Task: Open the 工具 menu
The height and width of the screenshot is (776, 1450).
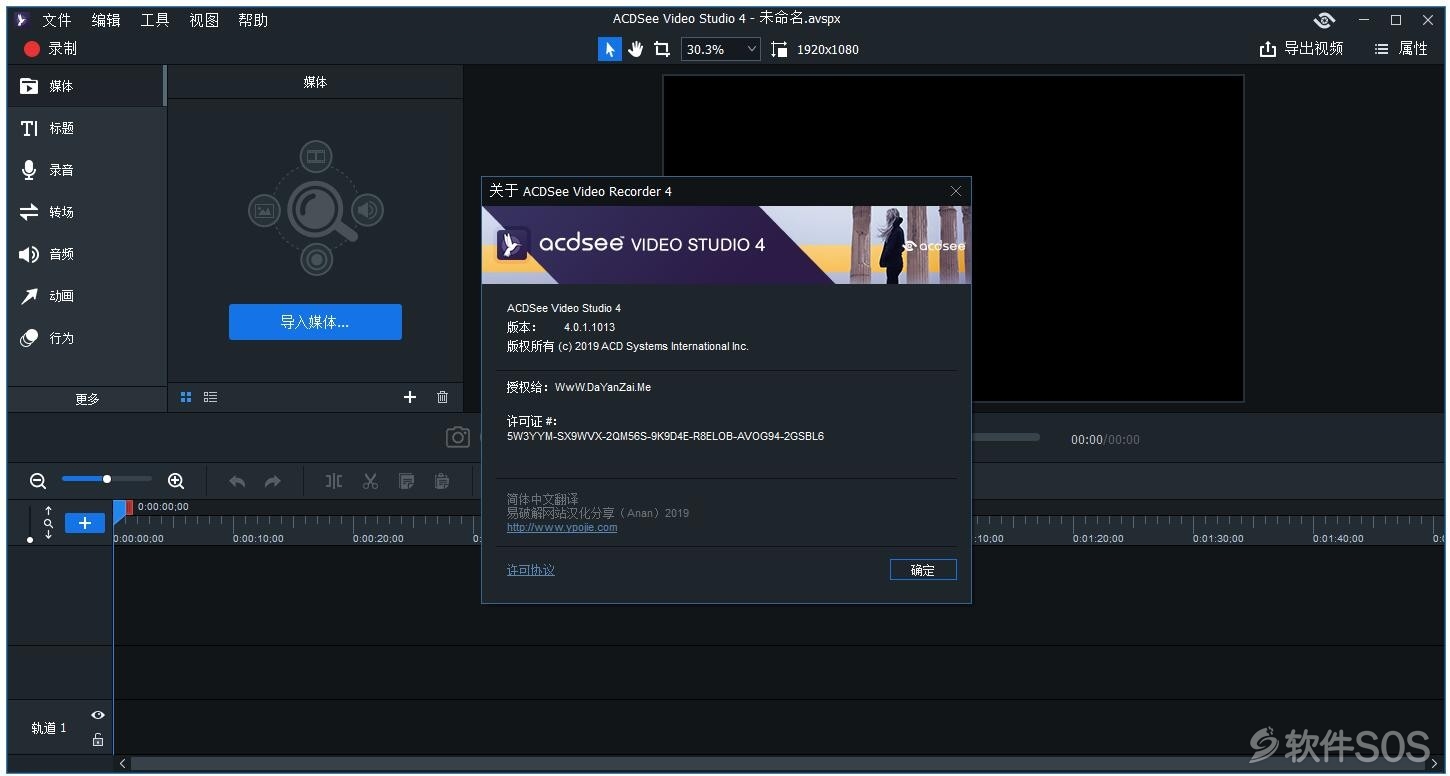Action: pyautogui.click(x=155, y=20)
